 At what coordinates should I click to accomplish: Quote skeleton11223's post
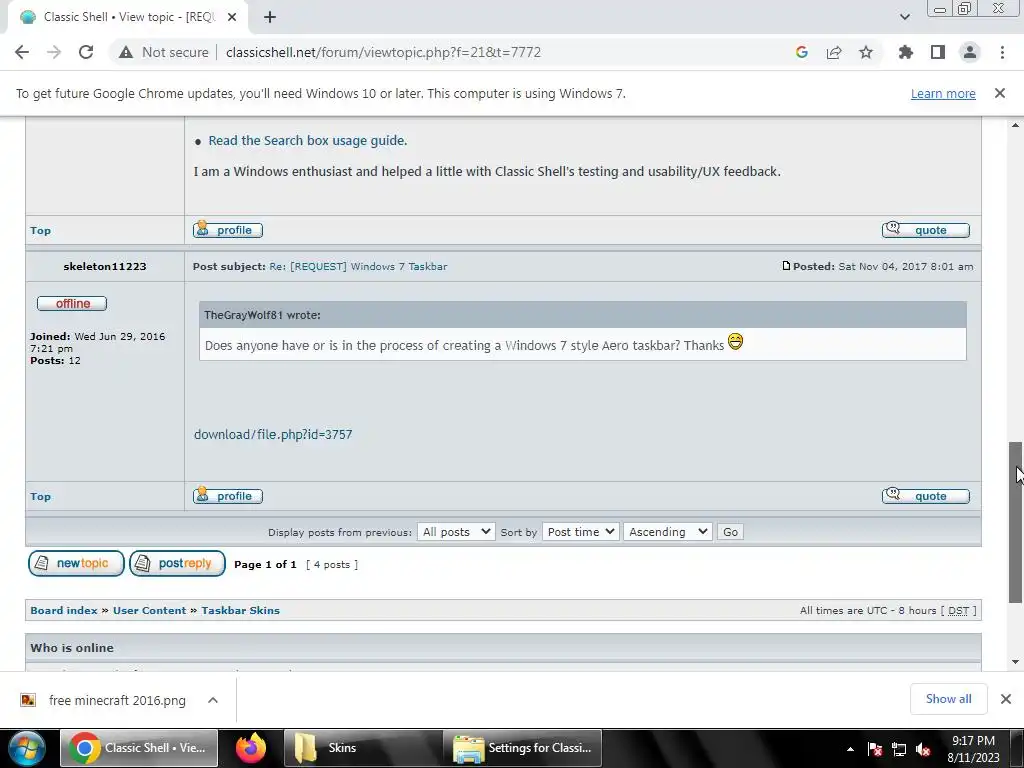[x=925, y=496]
